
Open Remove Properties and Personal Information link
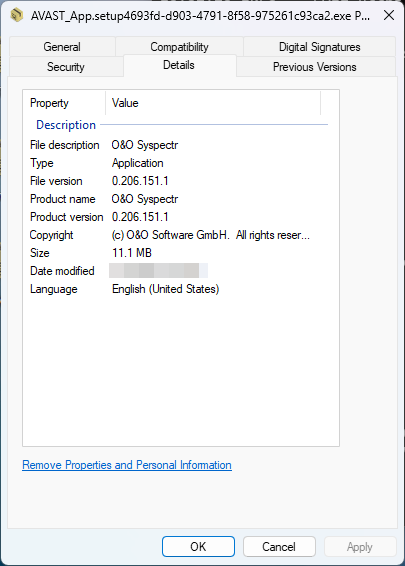click(127, 465)
